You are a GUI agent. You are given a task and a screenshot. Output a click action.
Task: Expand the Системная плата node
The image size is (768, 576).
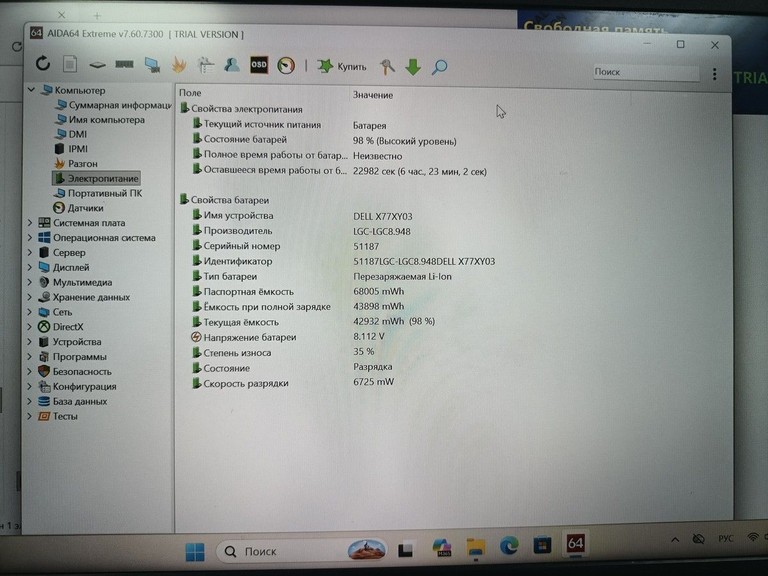(30, 222)
